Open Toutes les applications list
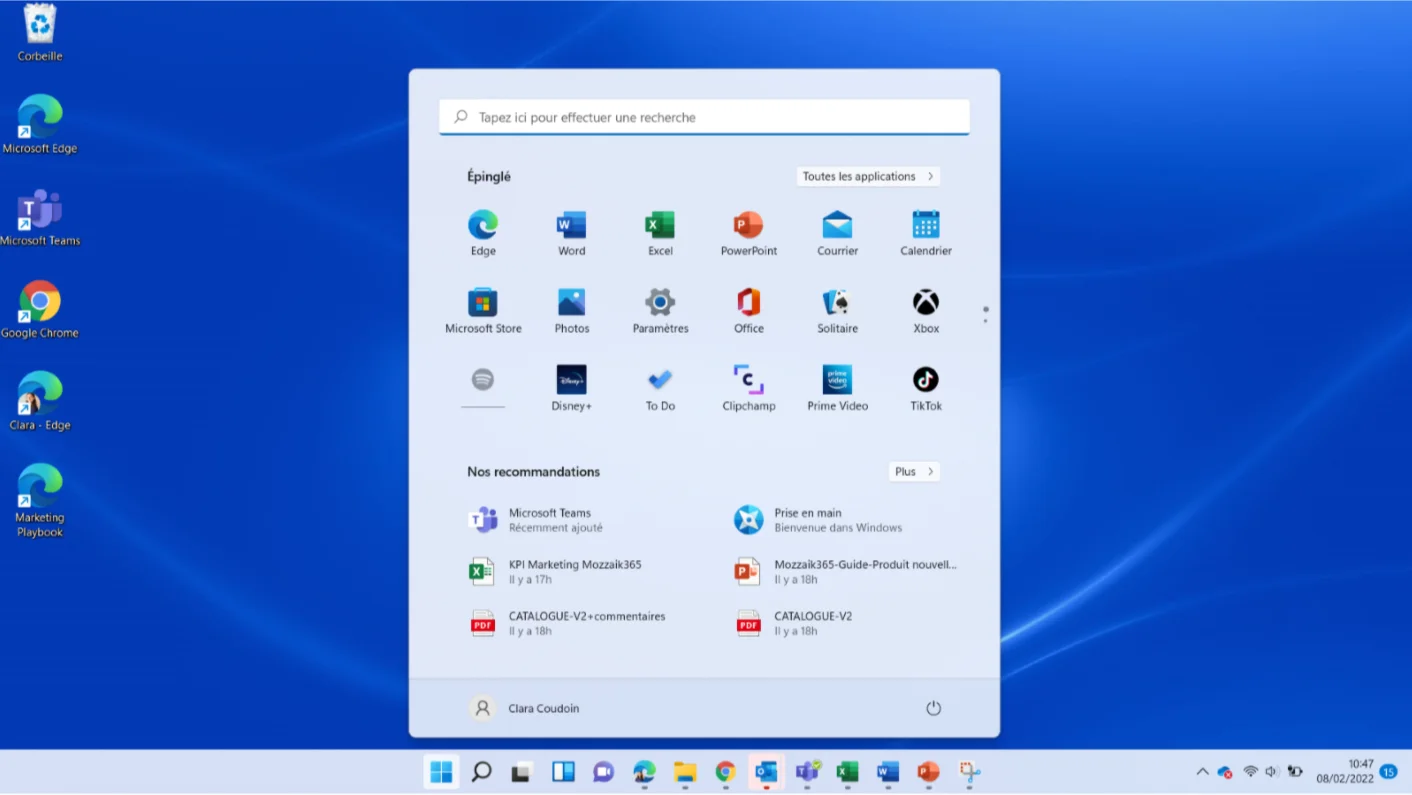 click(868, 176)
